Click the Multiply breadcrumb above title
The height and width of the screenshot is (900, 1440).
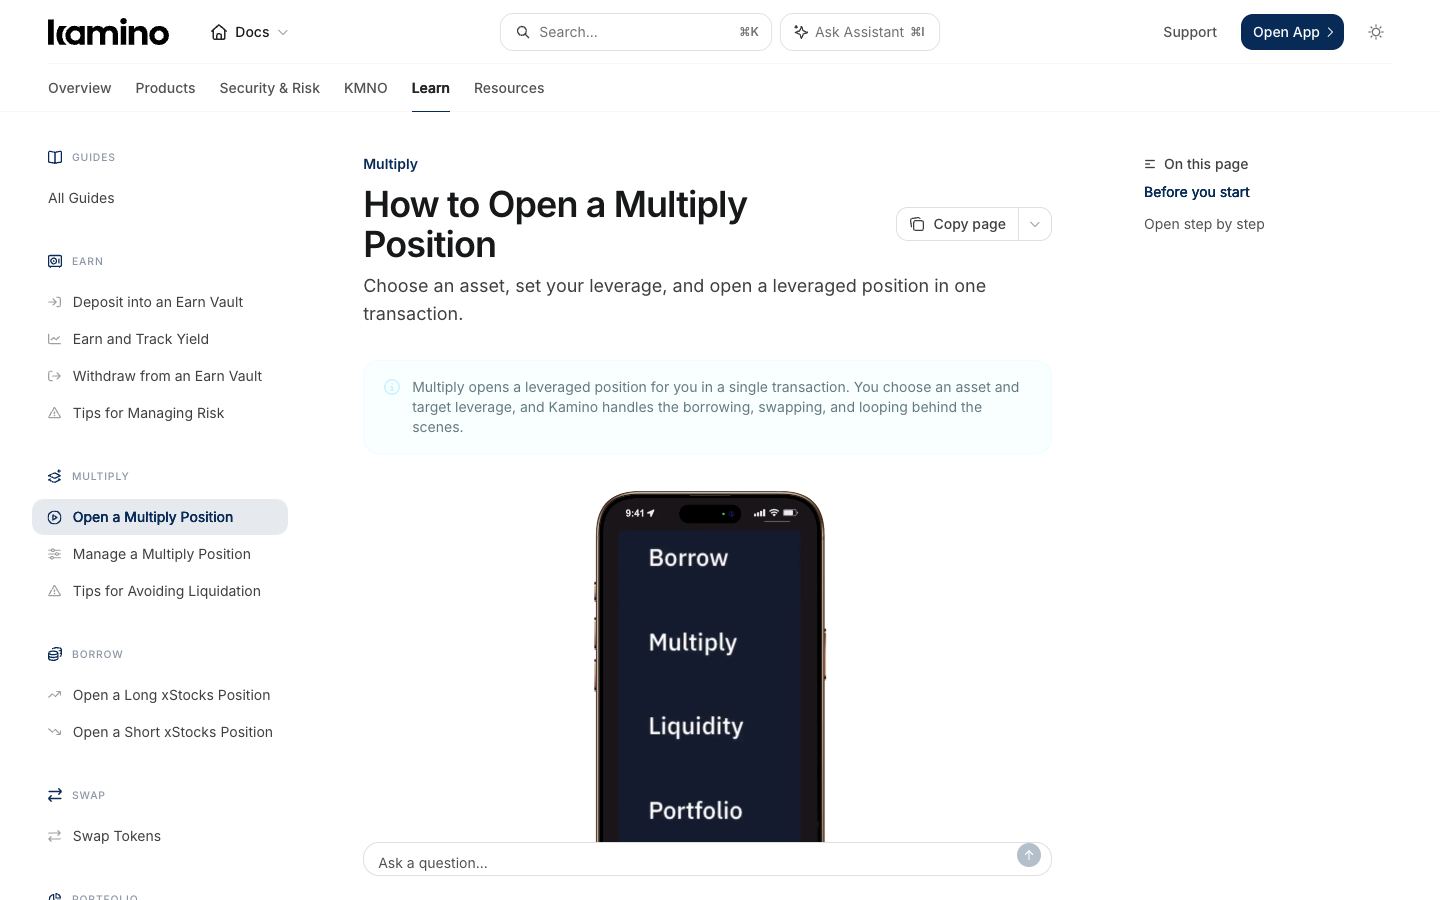click(391, 164)
